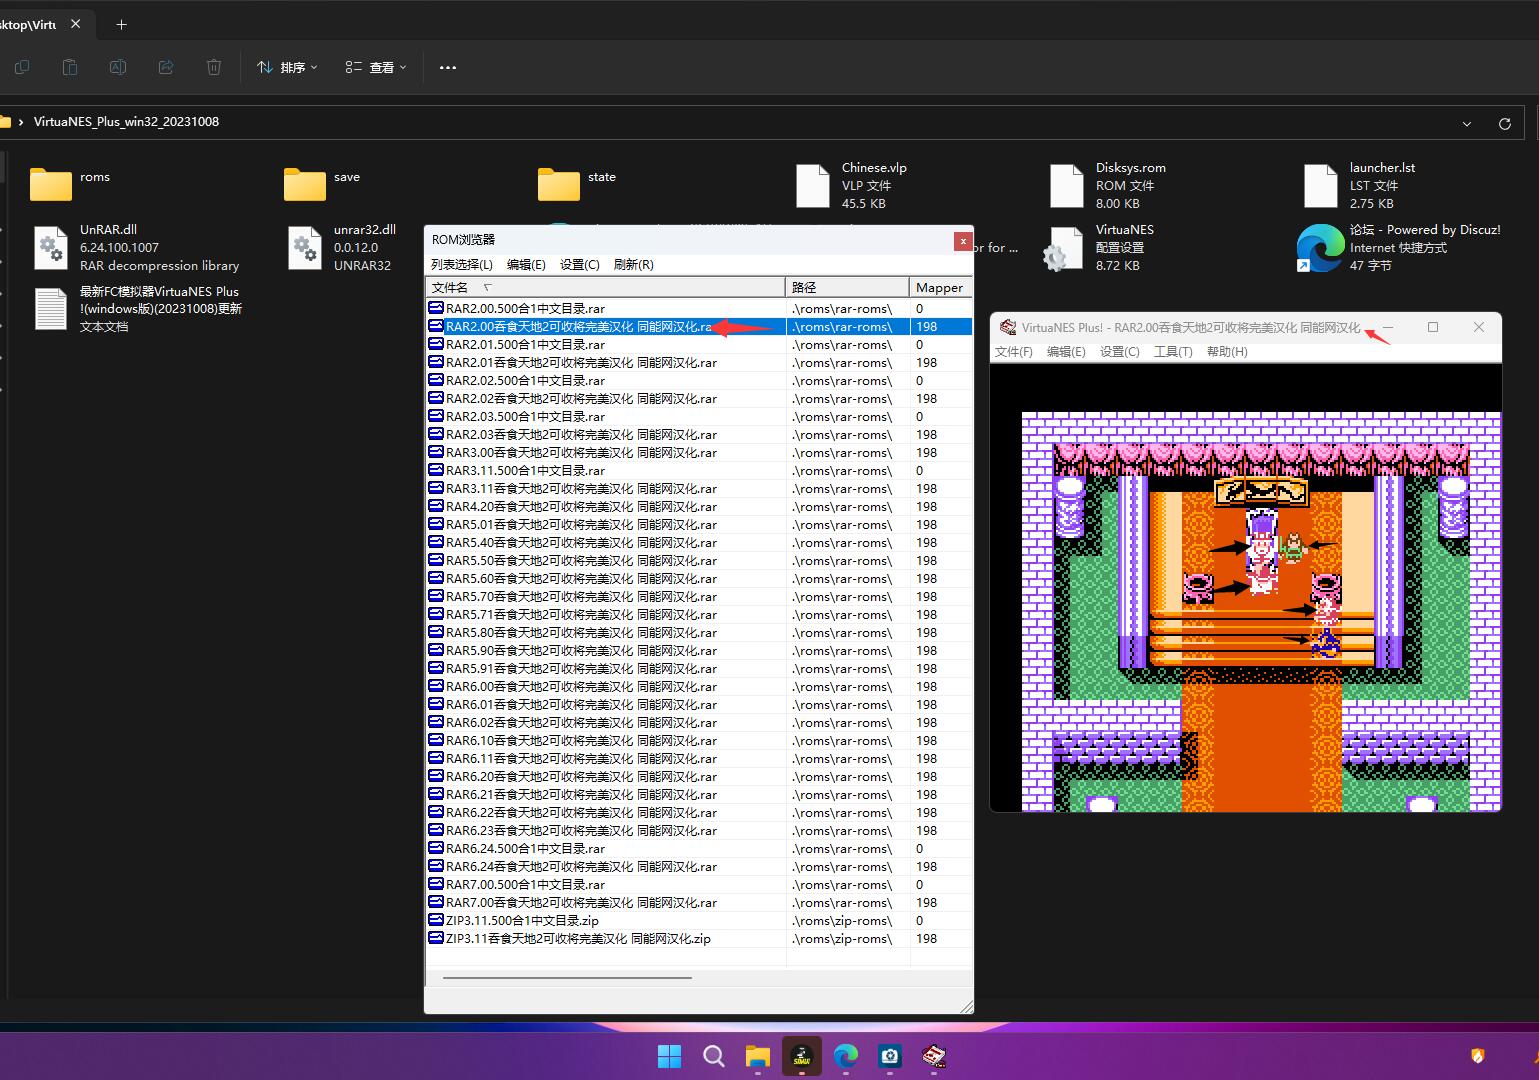The image size is (1539, 1080).
Task: Open Microsoft Edge from the taskbar
Action: pos(846,1056)
